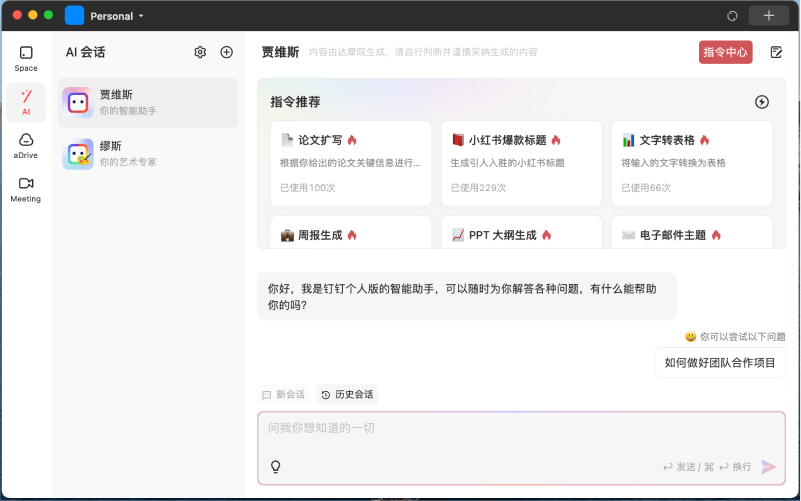Select the AI sidebar icon
The image size is (801, 501).
point(26,101)
